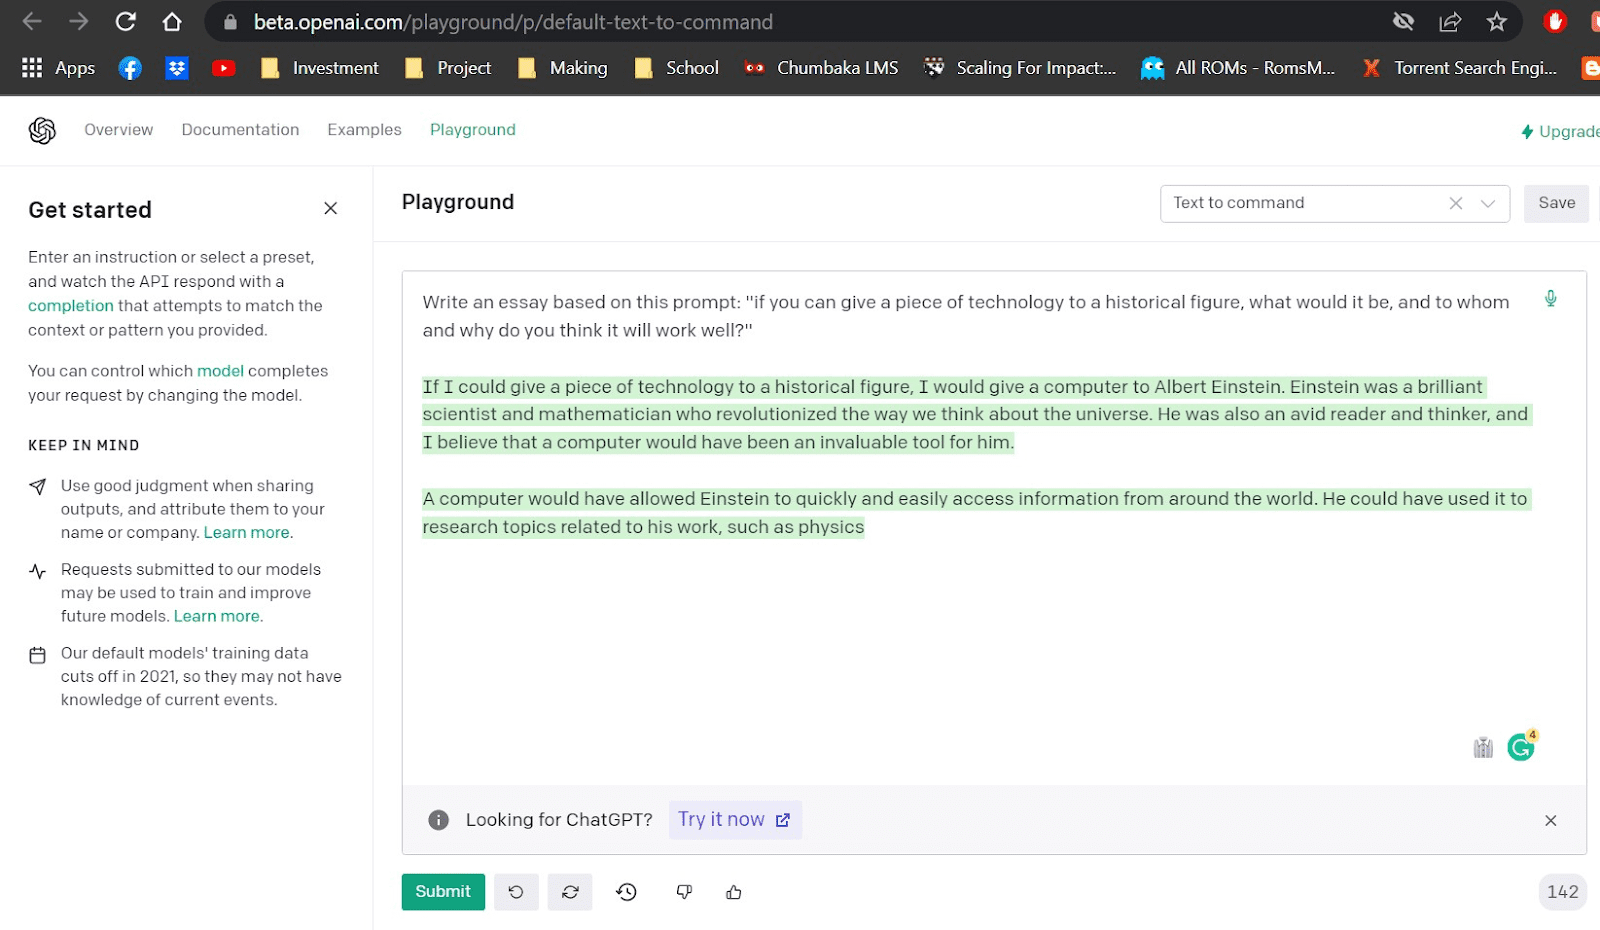Clear the Text to command preset selection
This screenshot has width=1600, height=930.
[x=1456, y=203]
